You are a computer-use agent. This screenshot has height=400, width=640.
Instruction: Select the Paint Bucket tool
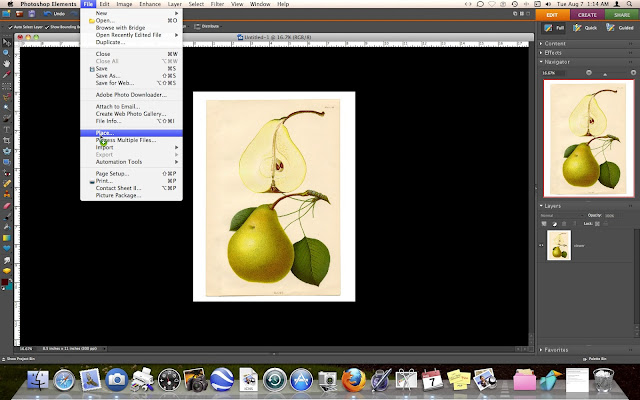(x=7, y=227)
